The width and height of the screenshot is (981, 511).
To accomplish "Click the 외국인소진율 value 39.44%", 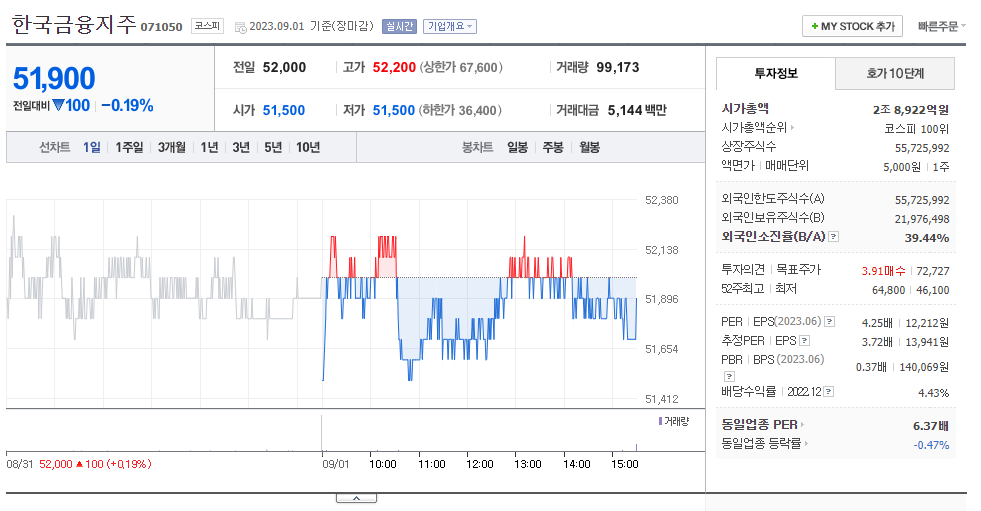I will click(x=927, y=238).
